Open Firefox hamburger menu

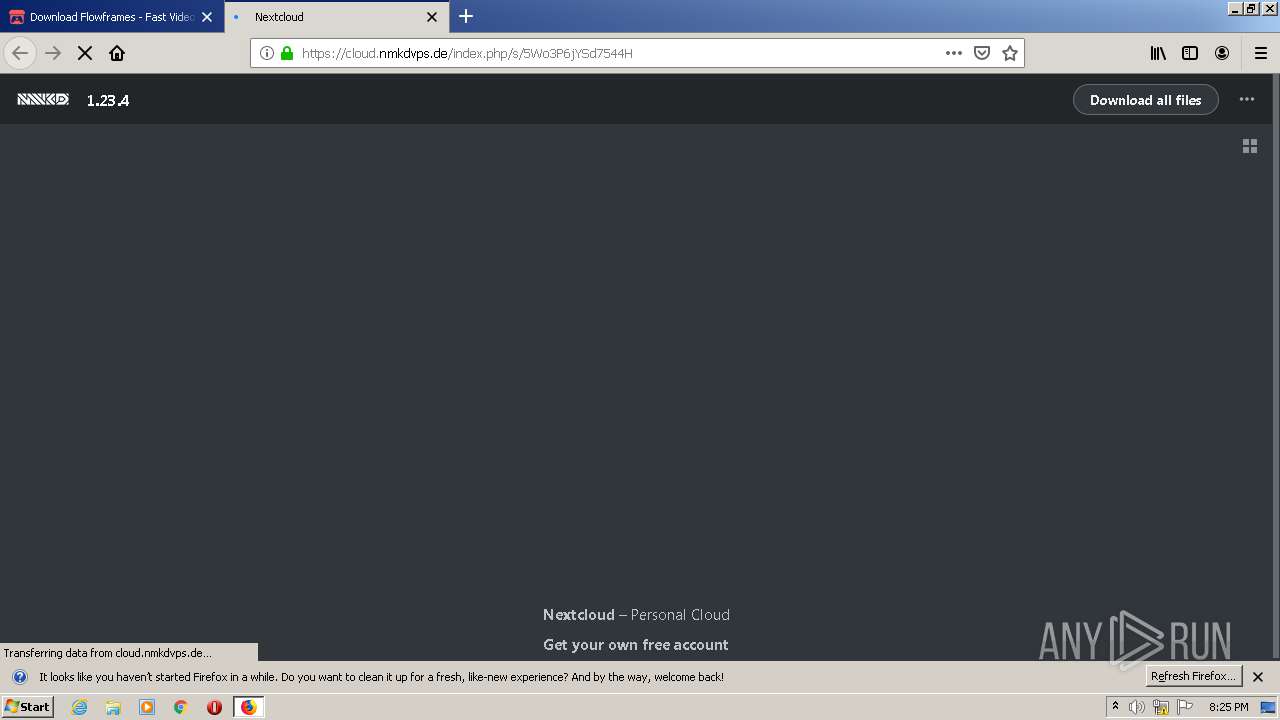(x=1260, y=53)
